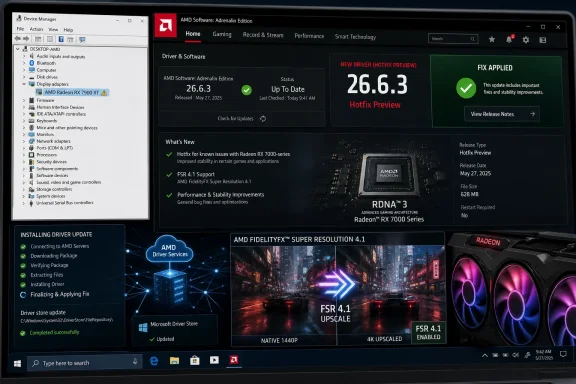Click the 'Hotfix Preview' red label under 26.6.3
Image resolution: width=576 pixels, height=384 pixels.
click(x=375, y=105)
